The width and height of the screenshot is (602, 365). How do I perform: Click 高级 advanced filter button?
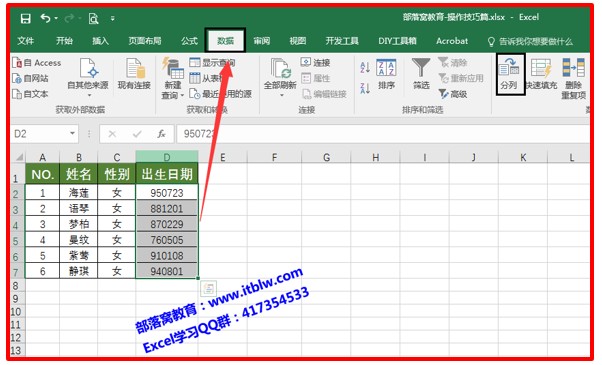(453, 94)
